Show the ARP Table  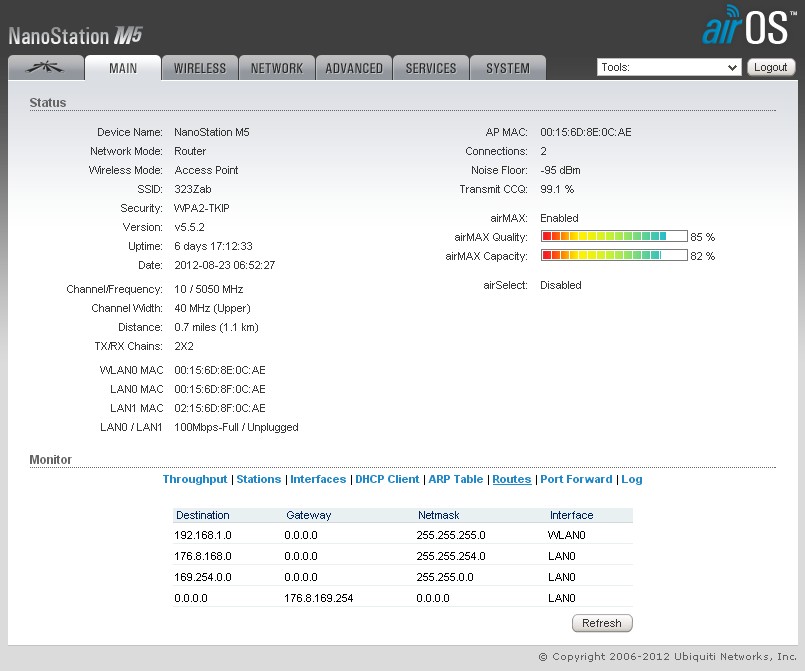[456, 479]
